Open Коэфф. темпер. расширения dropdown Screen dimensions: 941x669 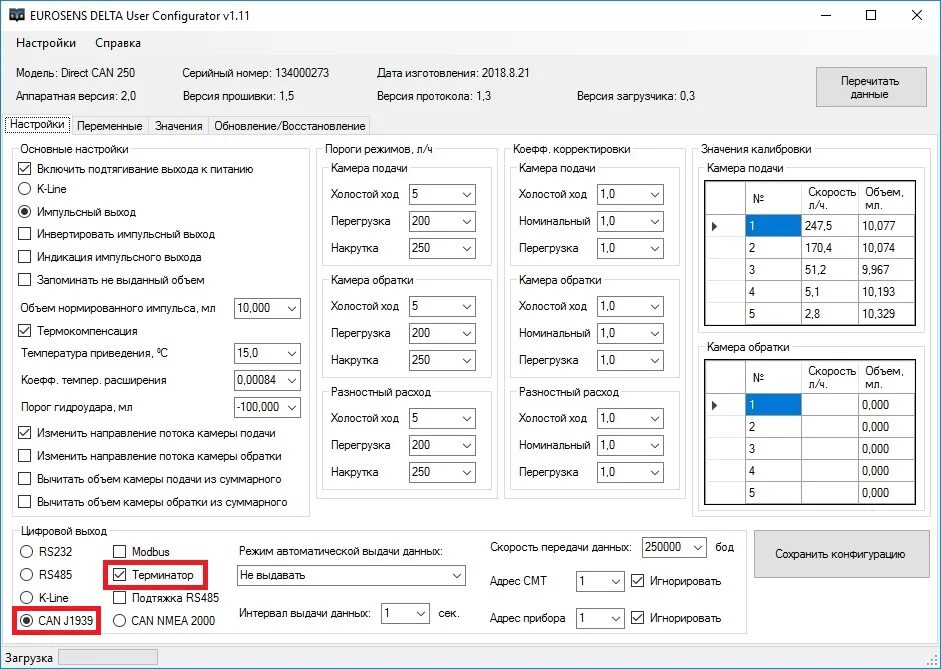click(292, 380)
